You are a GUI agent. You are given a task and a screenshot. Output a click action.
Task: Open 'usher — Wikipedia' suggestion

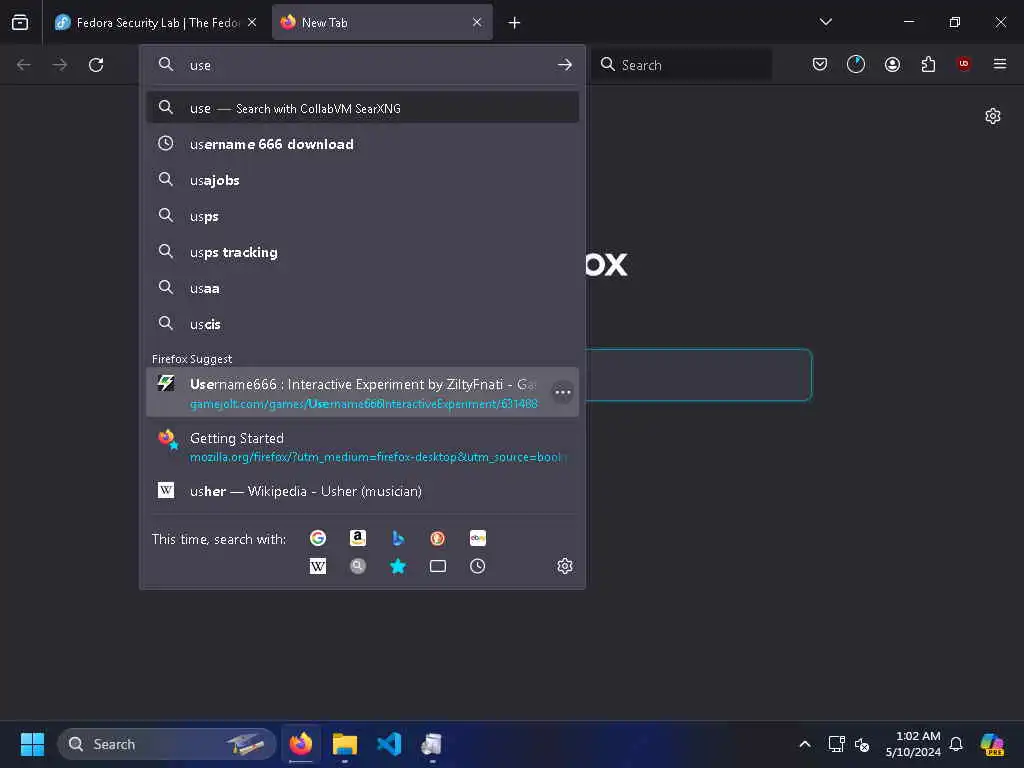pos(362,491)
